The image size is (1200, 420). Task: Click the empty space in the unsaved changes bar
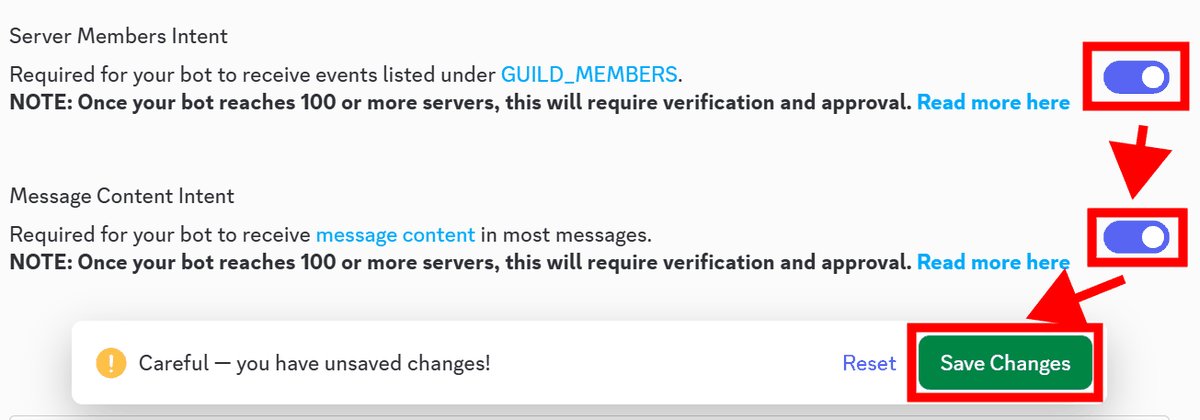pos(660,363)
